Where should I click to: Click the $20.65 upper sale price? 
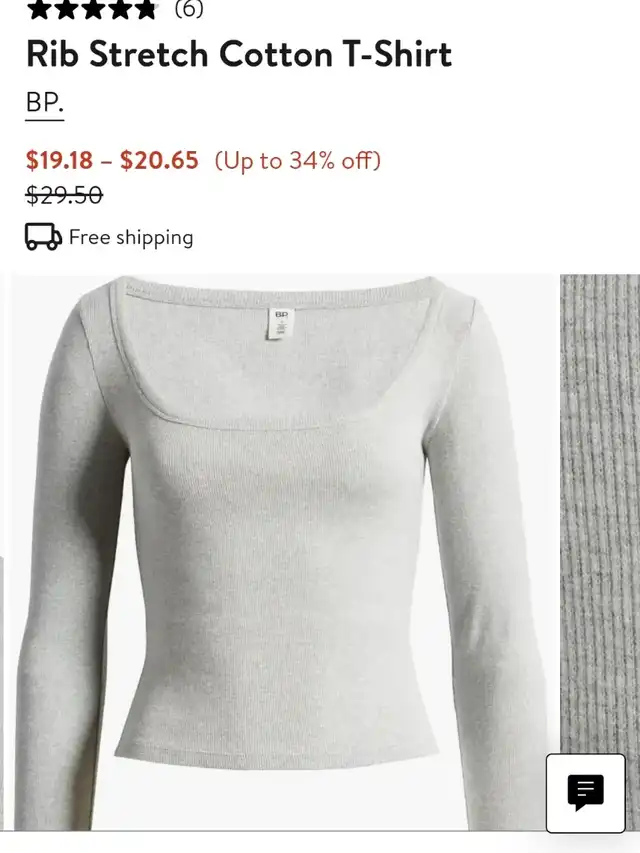tap(159, 160)
